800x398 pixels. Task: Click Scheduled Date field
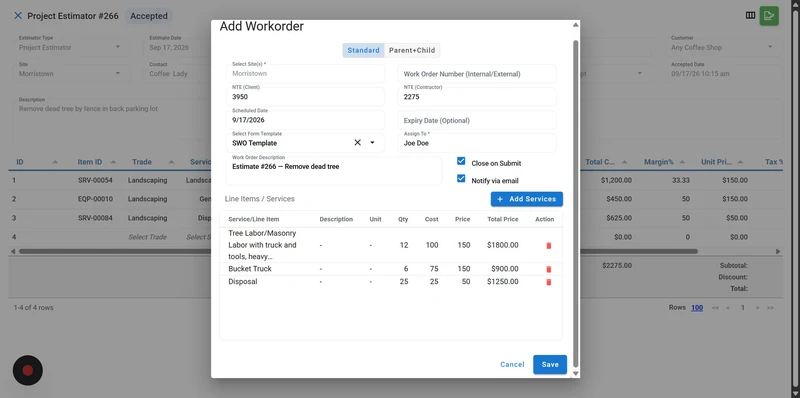[x=306, y=120]
